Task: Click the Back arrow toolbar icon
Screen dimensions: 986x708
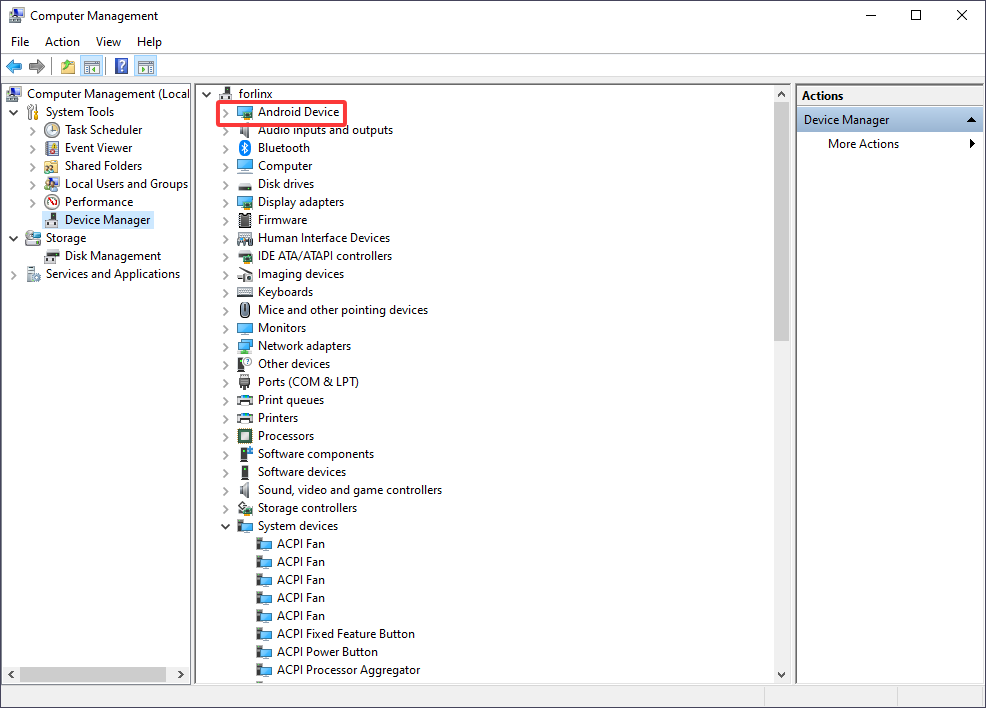Action: pyautogui.click(x=14, y=66)
